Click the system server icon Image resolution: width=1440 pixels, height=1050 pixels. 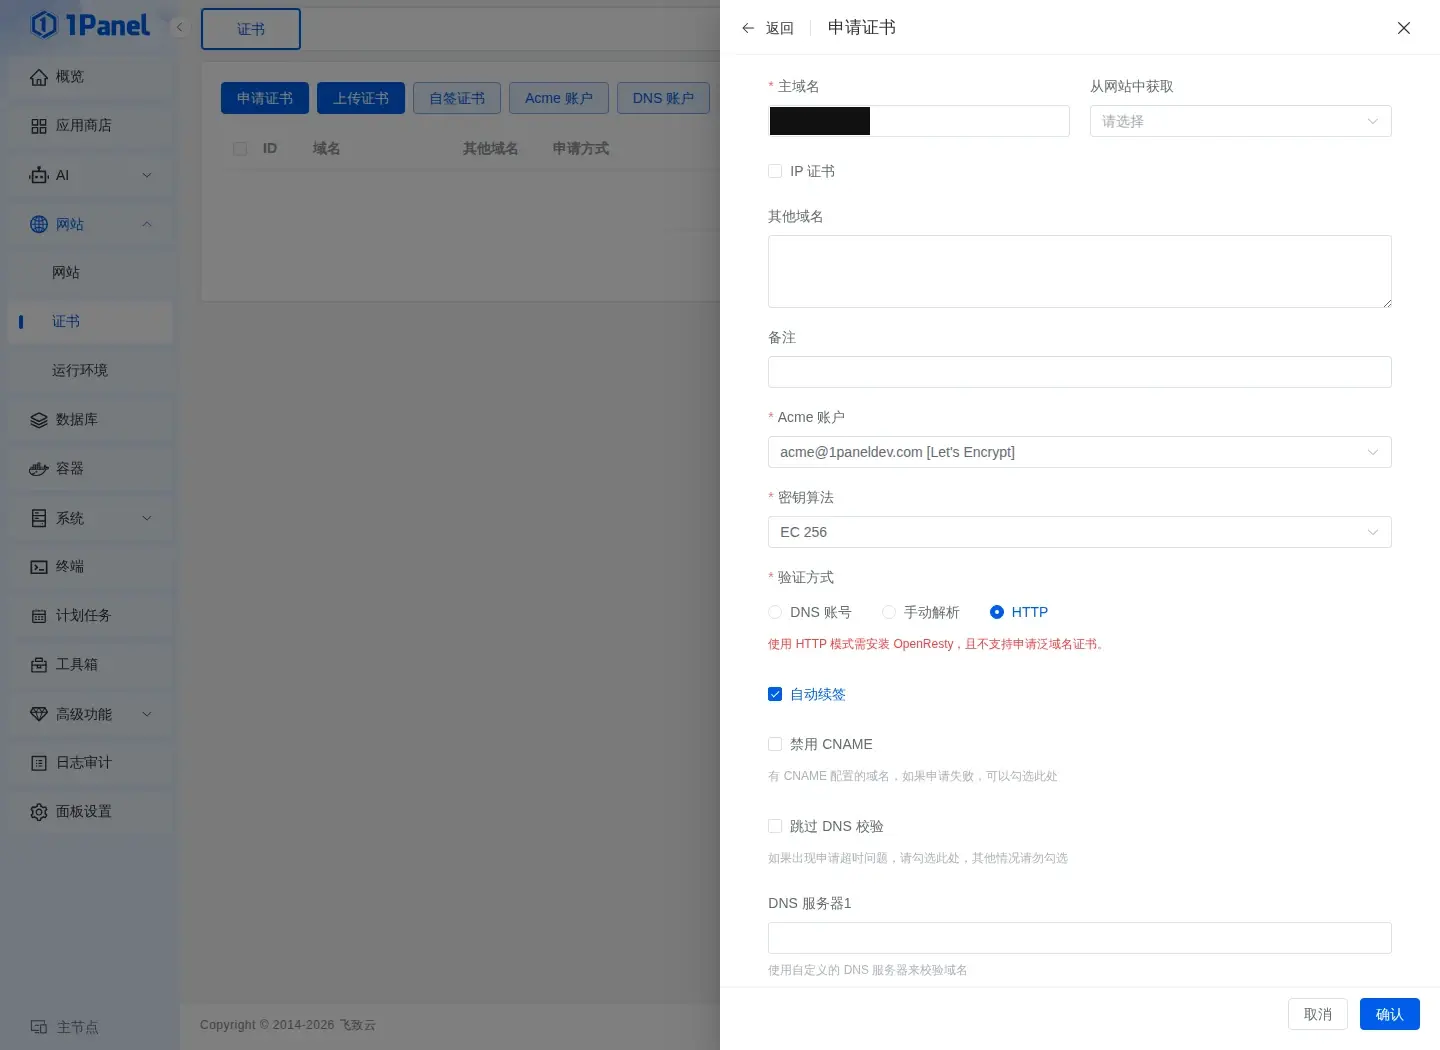point(39,518)
